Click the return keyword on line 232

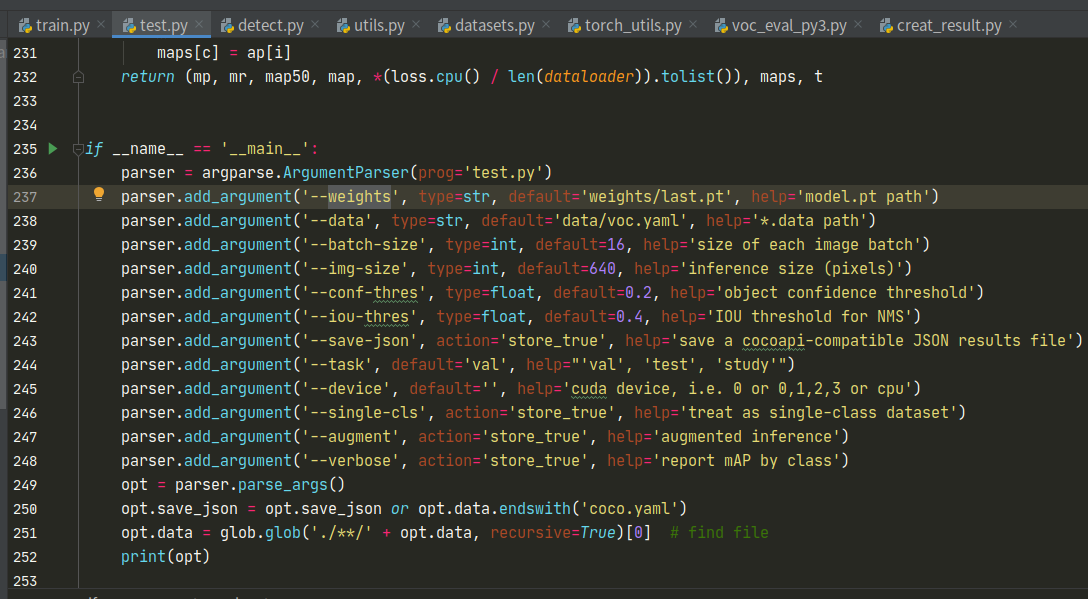tap(147, 77)
